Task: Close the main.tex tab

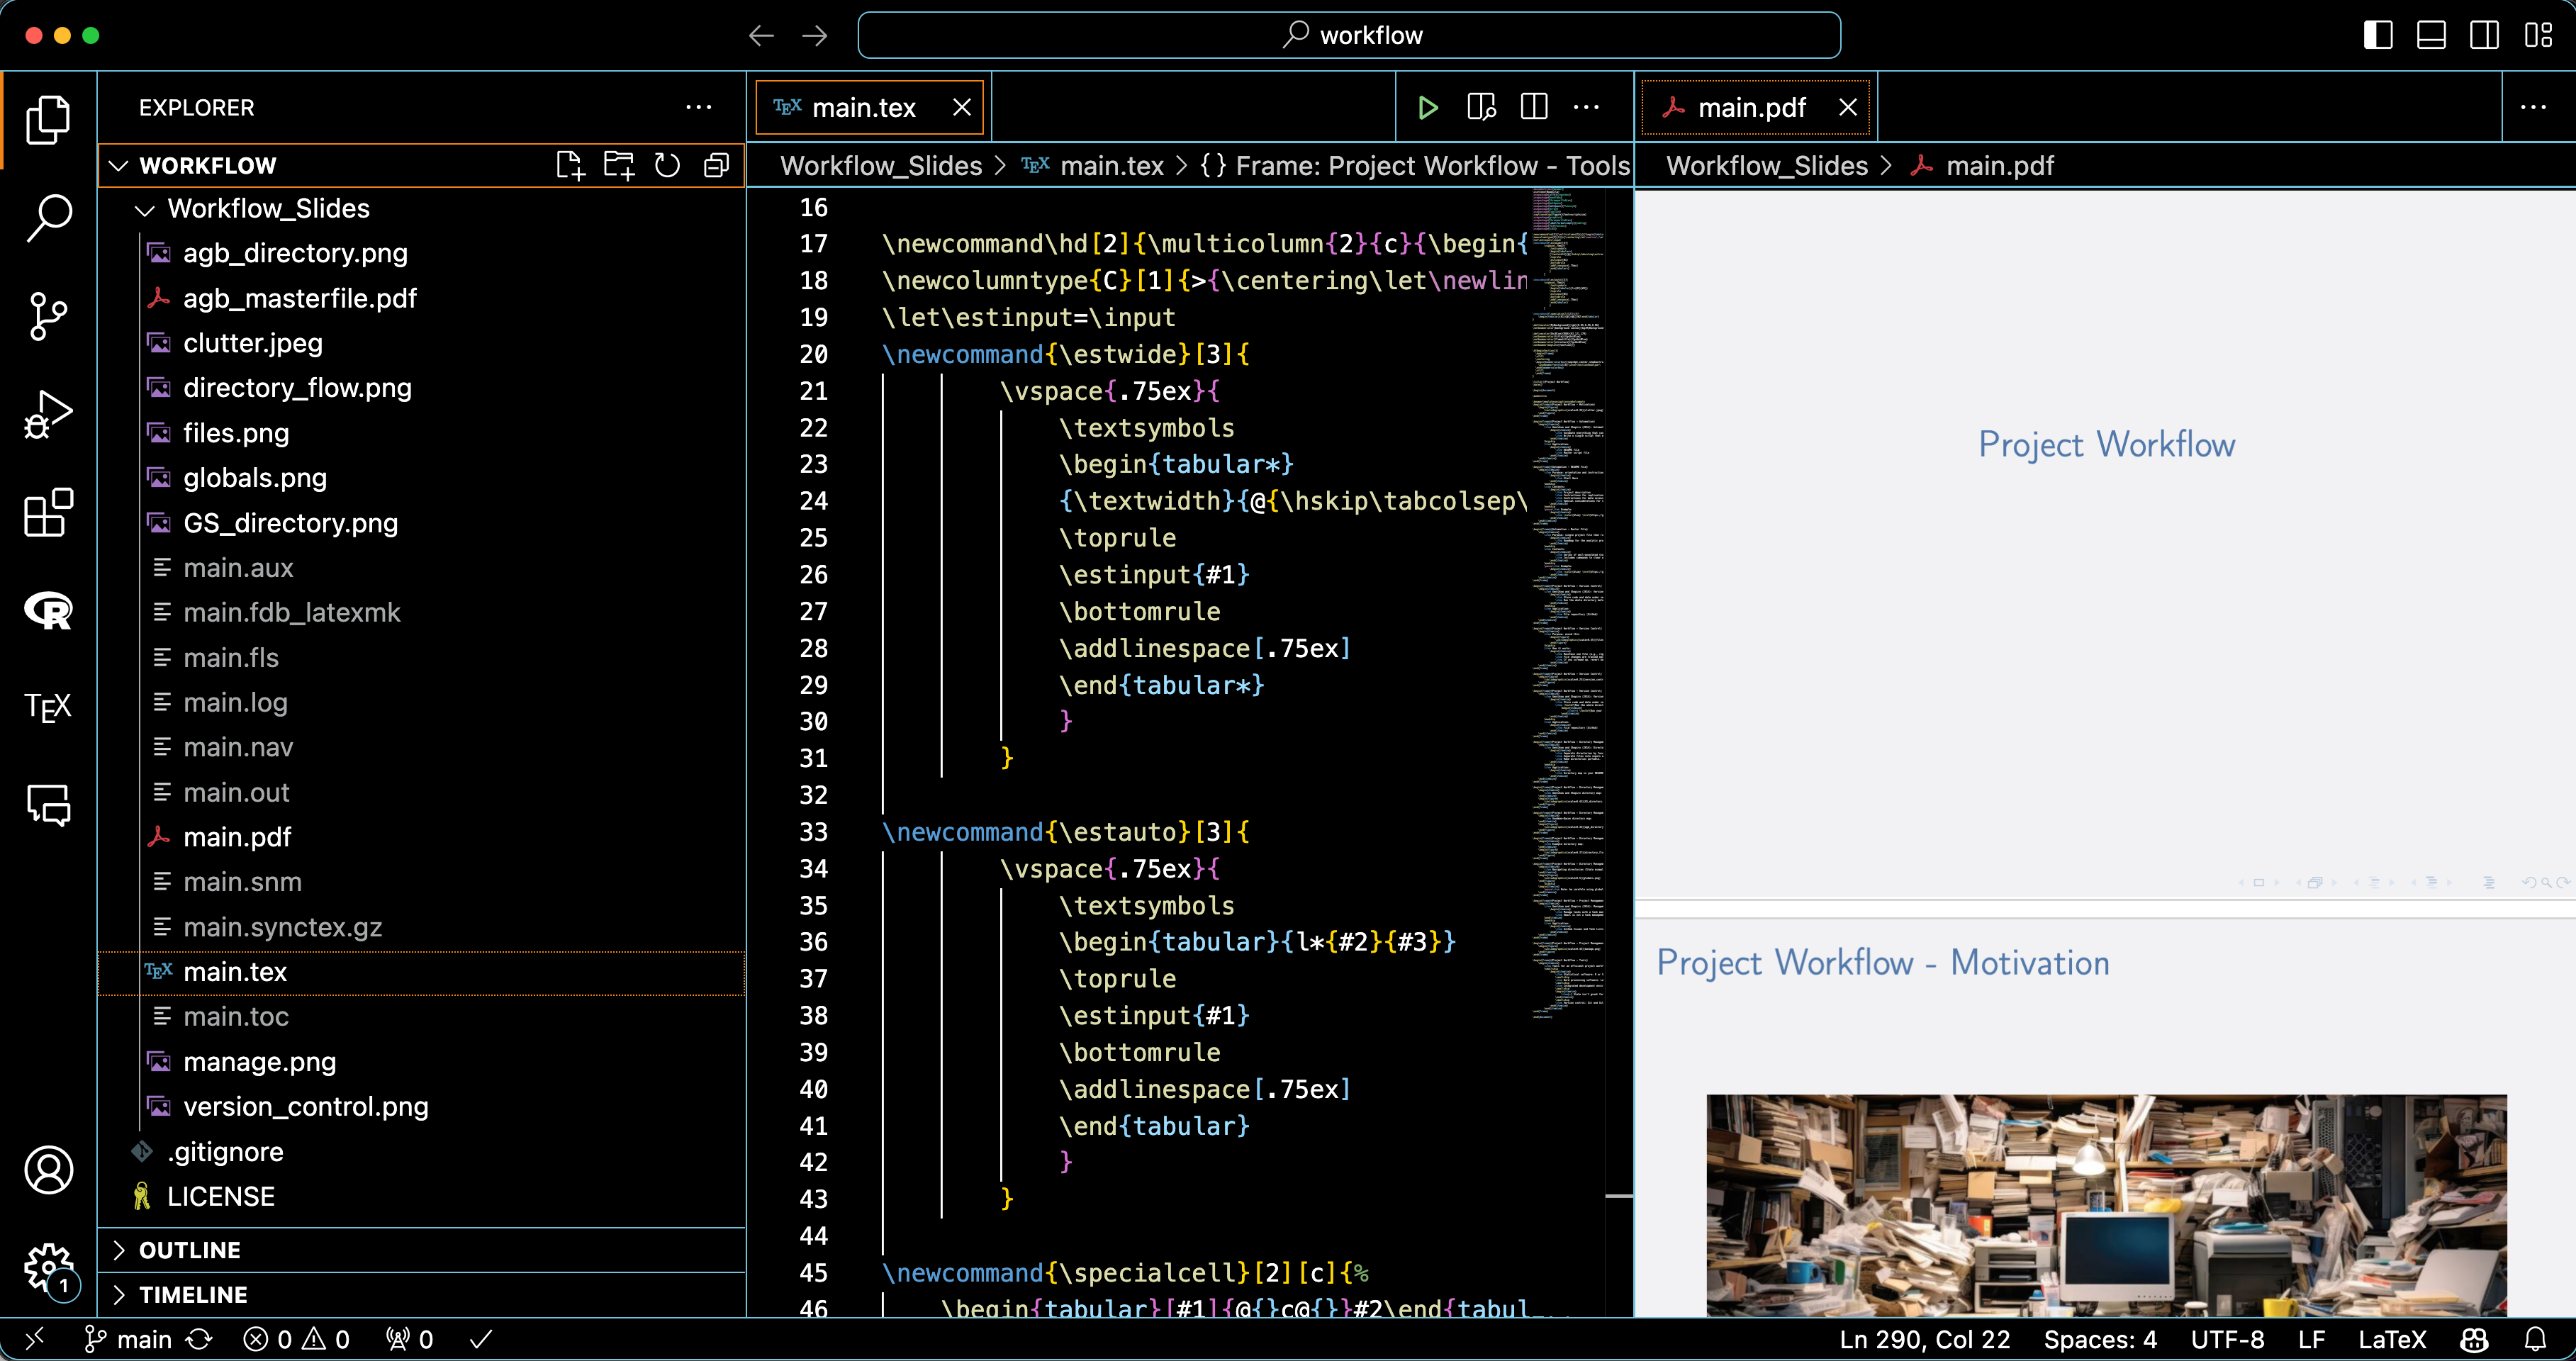Action: click(x=961, y=107)
